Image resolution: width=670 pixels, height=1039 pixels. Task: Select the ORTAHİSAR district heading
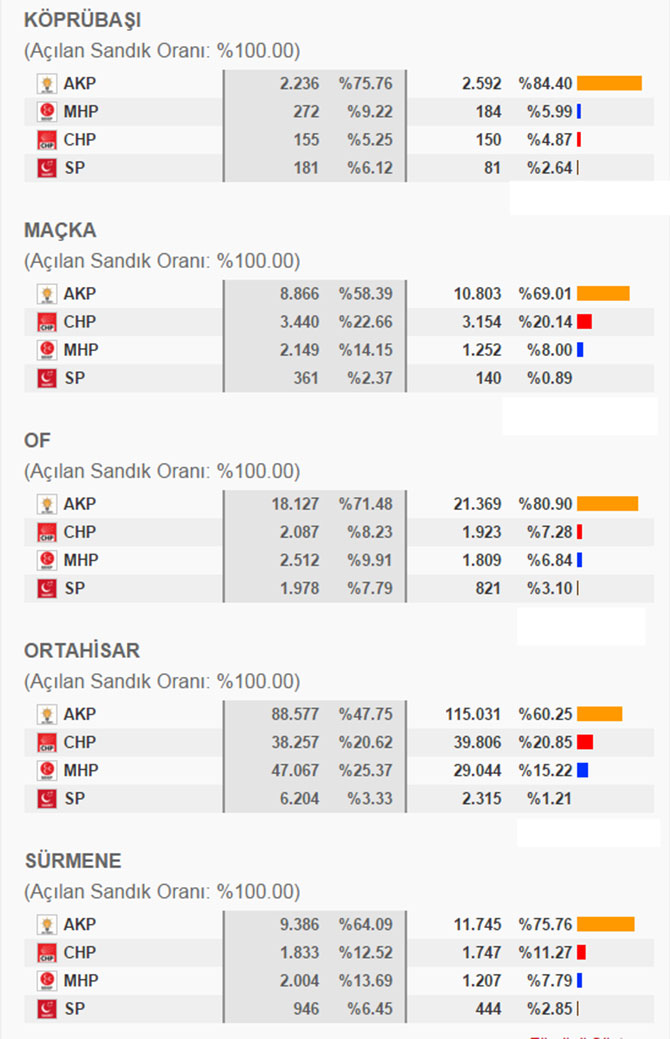click(x=82, y=651)
